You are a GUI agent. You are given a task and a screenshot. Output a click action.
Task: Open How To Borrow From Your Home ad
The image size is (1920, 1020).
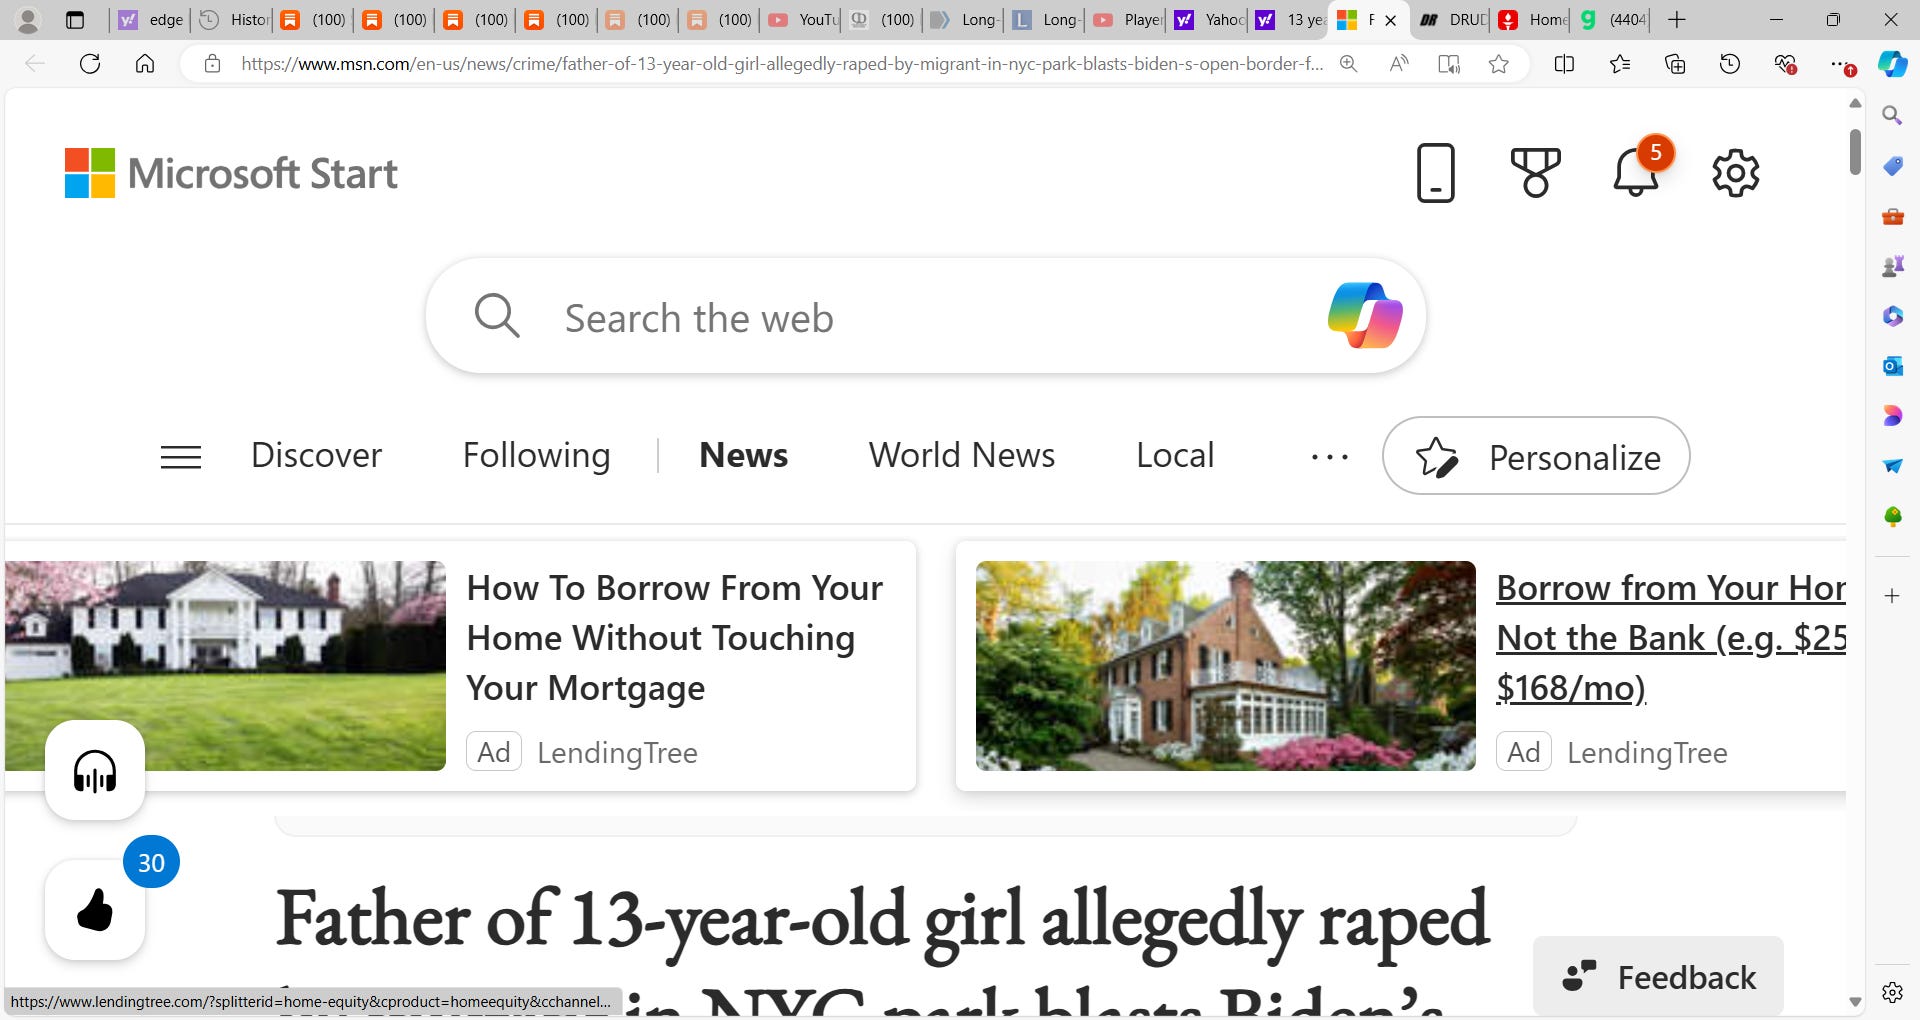pos(675,638)
